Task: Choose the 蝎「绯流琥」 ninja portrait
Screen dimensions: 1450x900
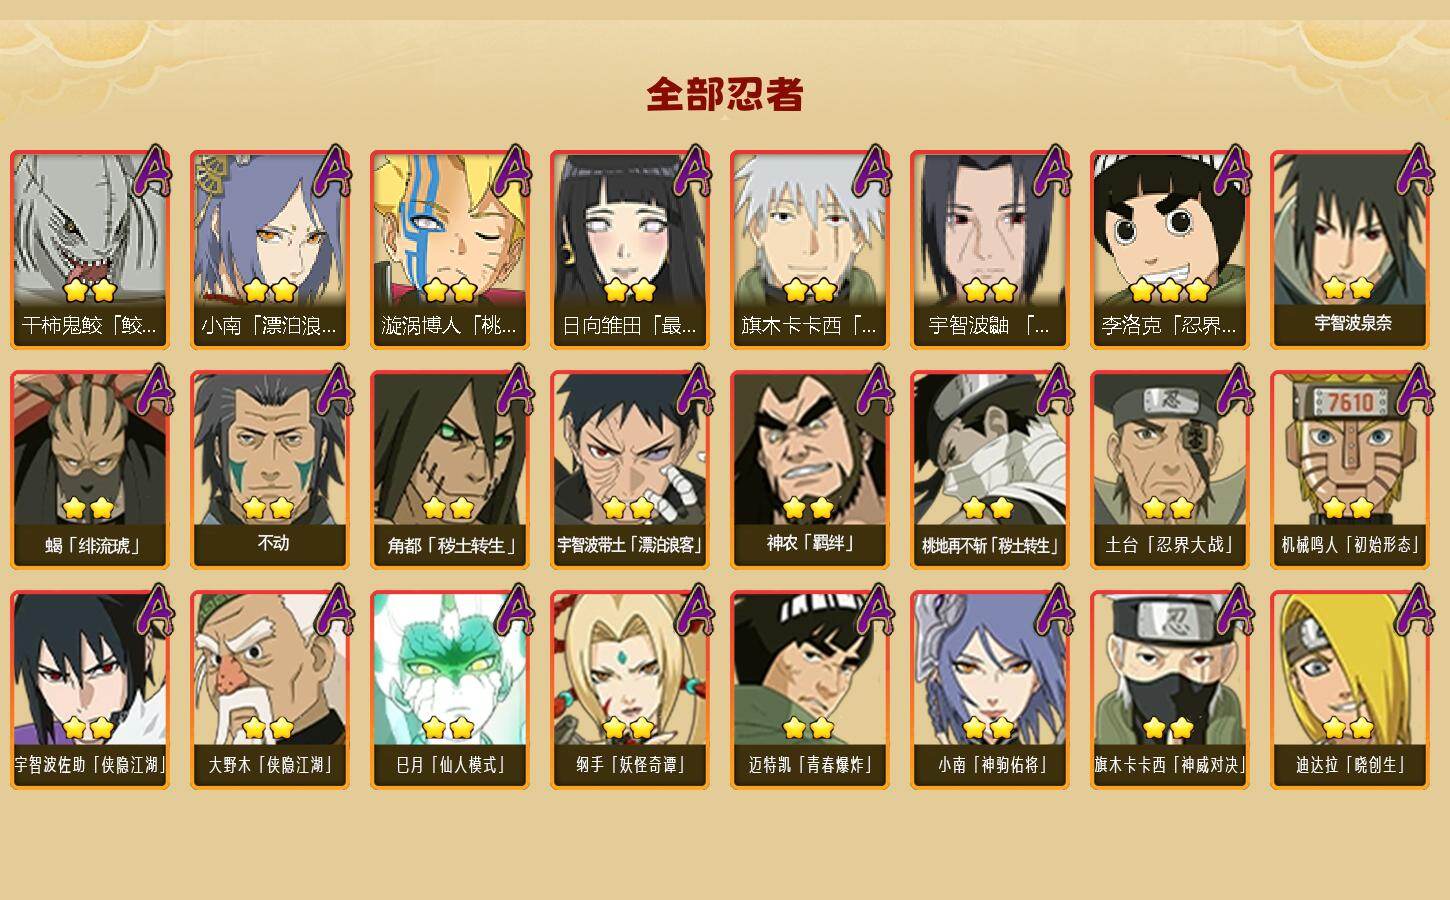Action: coord(90,470)
